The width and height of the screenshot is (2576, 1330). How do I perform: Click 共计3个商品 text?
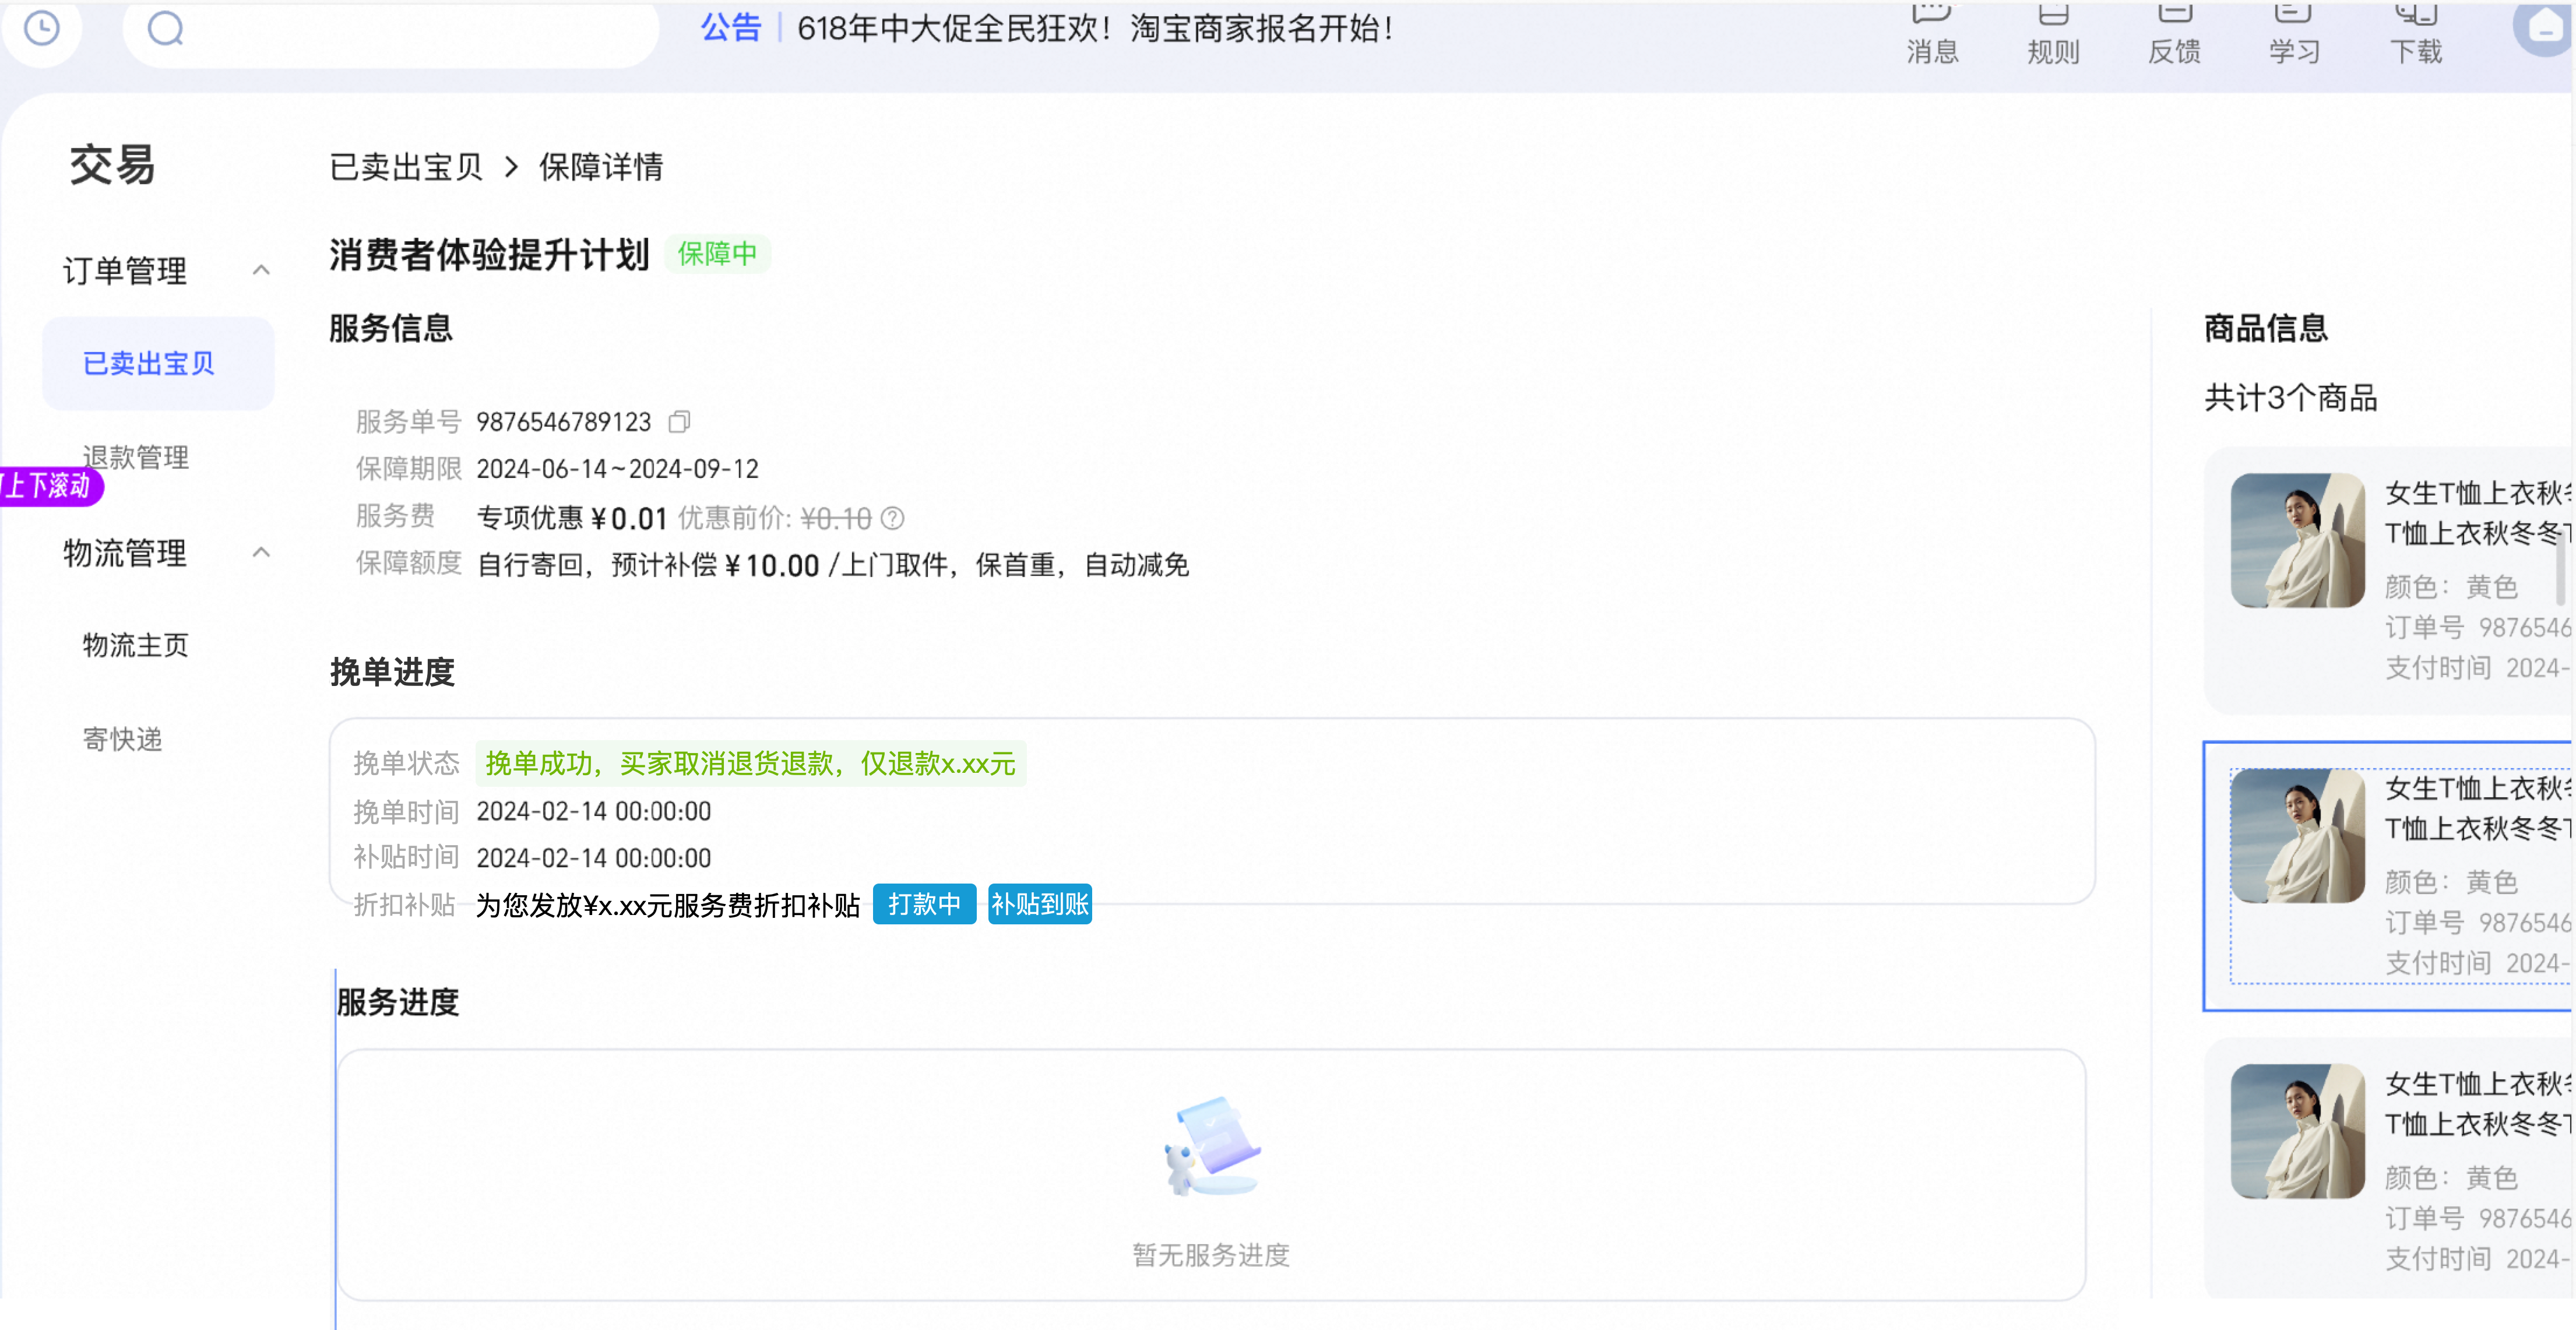[x=2290, y=398]
